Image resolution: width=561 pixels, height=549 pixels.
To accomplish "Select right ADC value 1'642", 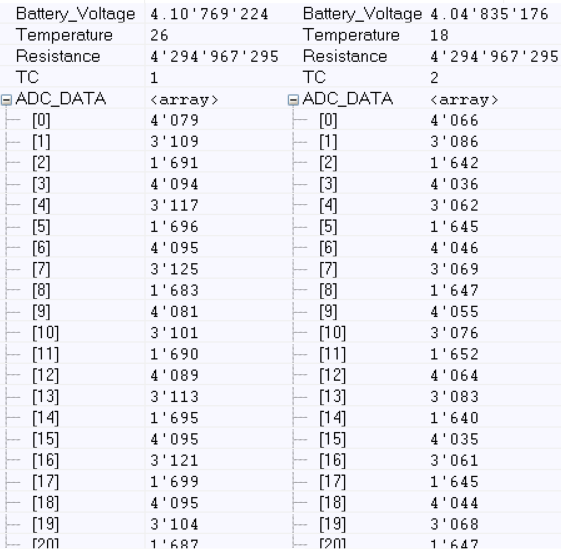I will 454,163.
